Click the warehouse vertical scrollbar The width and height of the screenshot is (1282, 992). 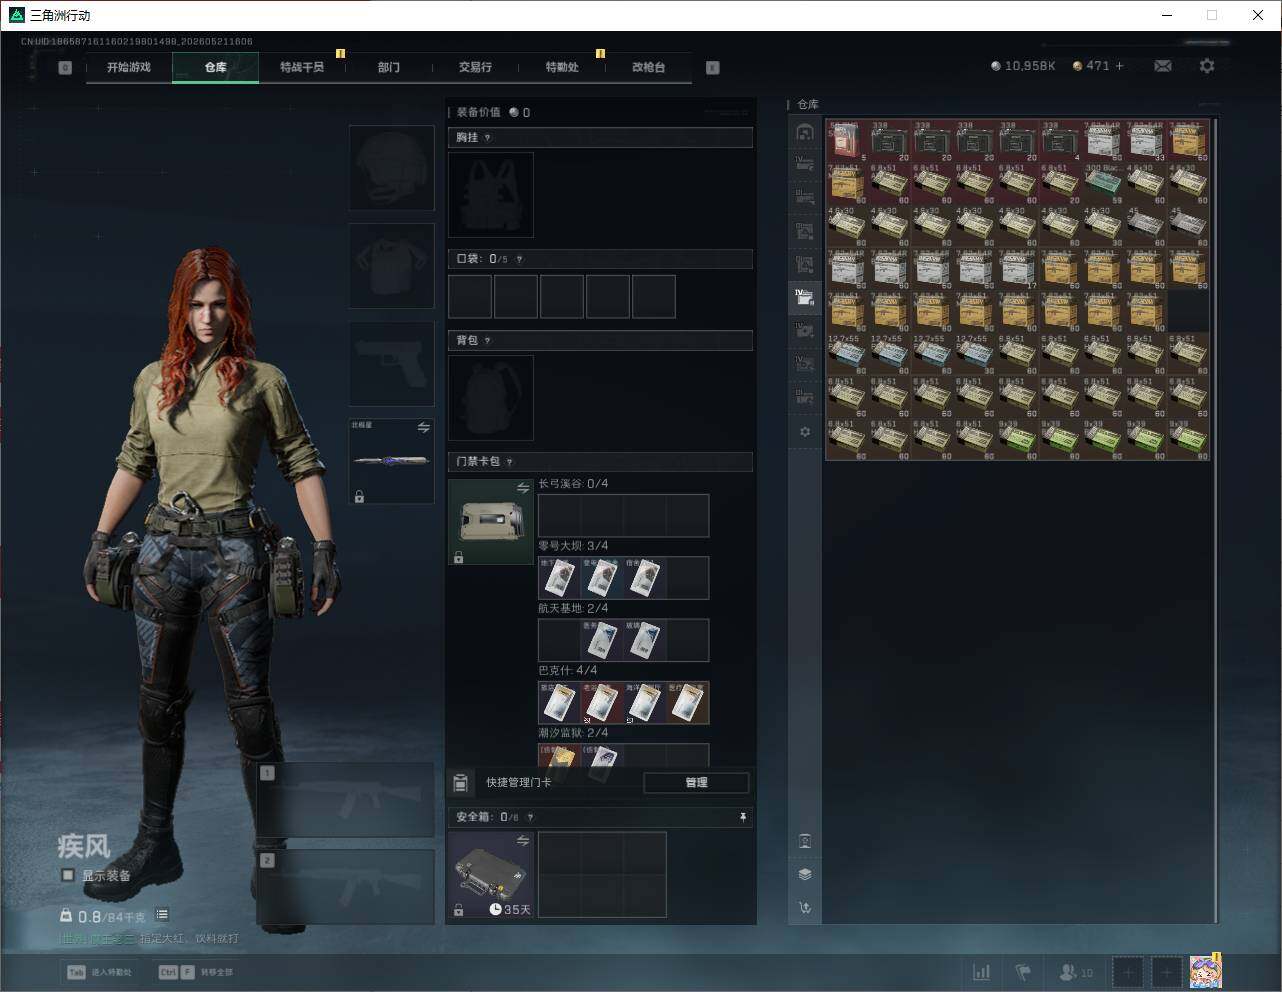(1216, 520)
